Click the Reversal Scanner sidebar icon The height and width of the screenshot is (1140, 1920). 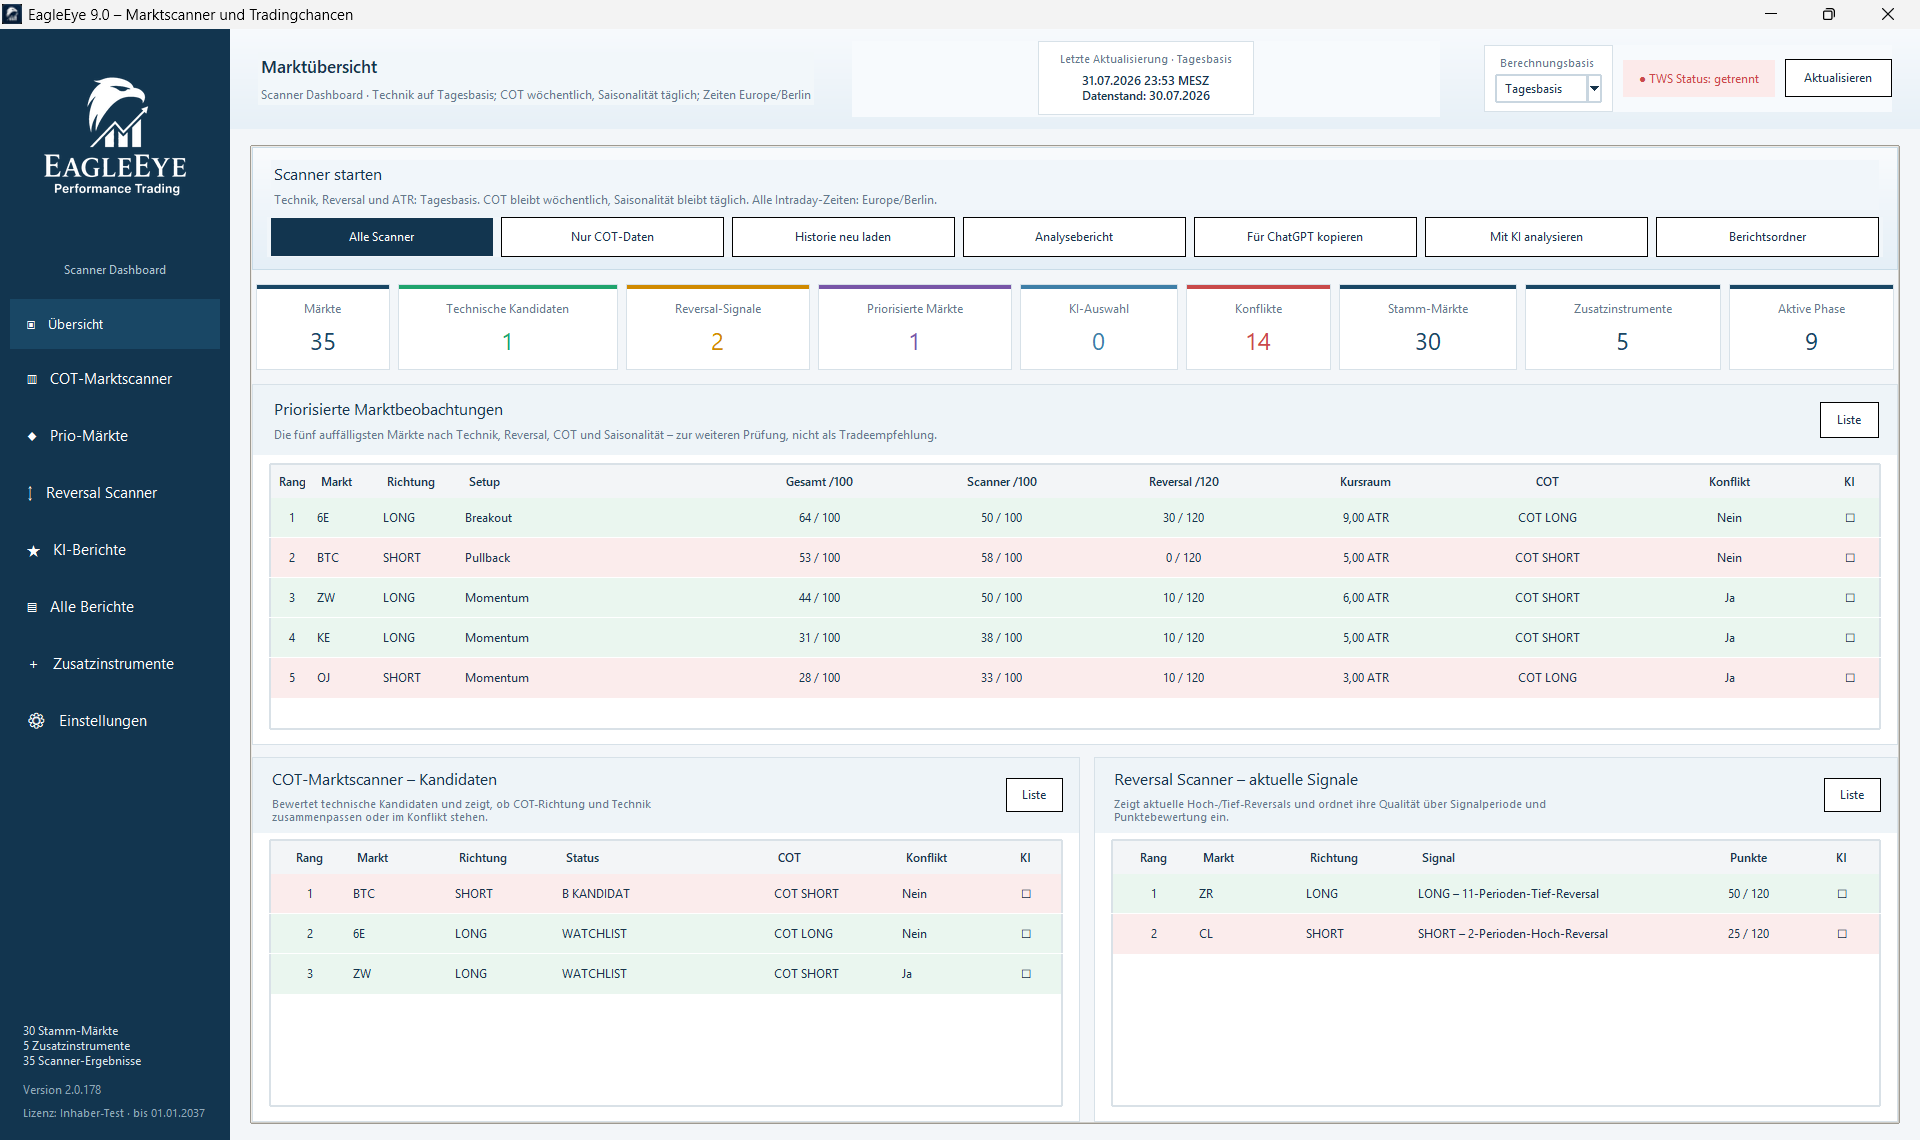(30, 493)
